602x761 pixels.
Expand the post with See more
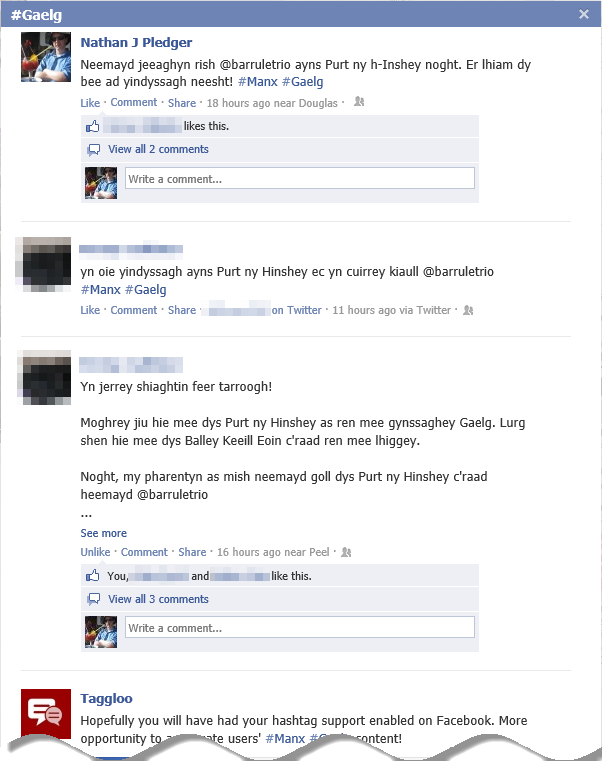pyautogui.click(x=103, y=533)
